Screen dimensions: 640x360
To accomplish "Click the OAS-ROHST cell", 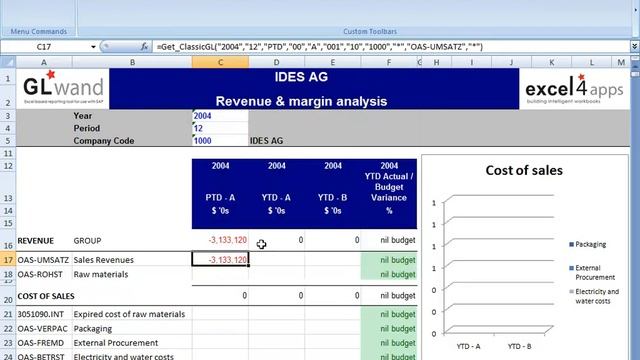I will [x=44, y=274].
